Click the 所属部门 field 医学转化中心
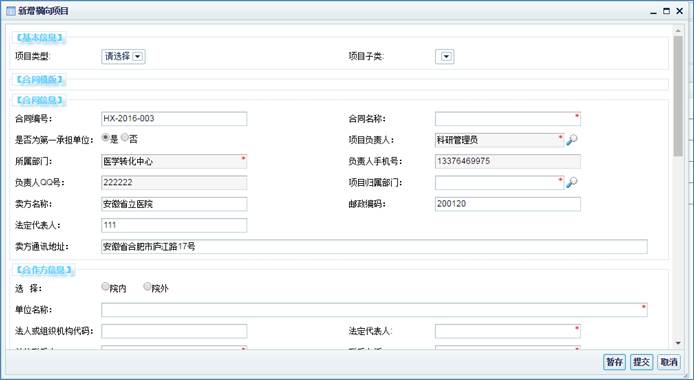Image resolution: width=694 pixels, height=380 pixels. [174, 161]
